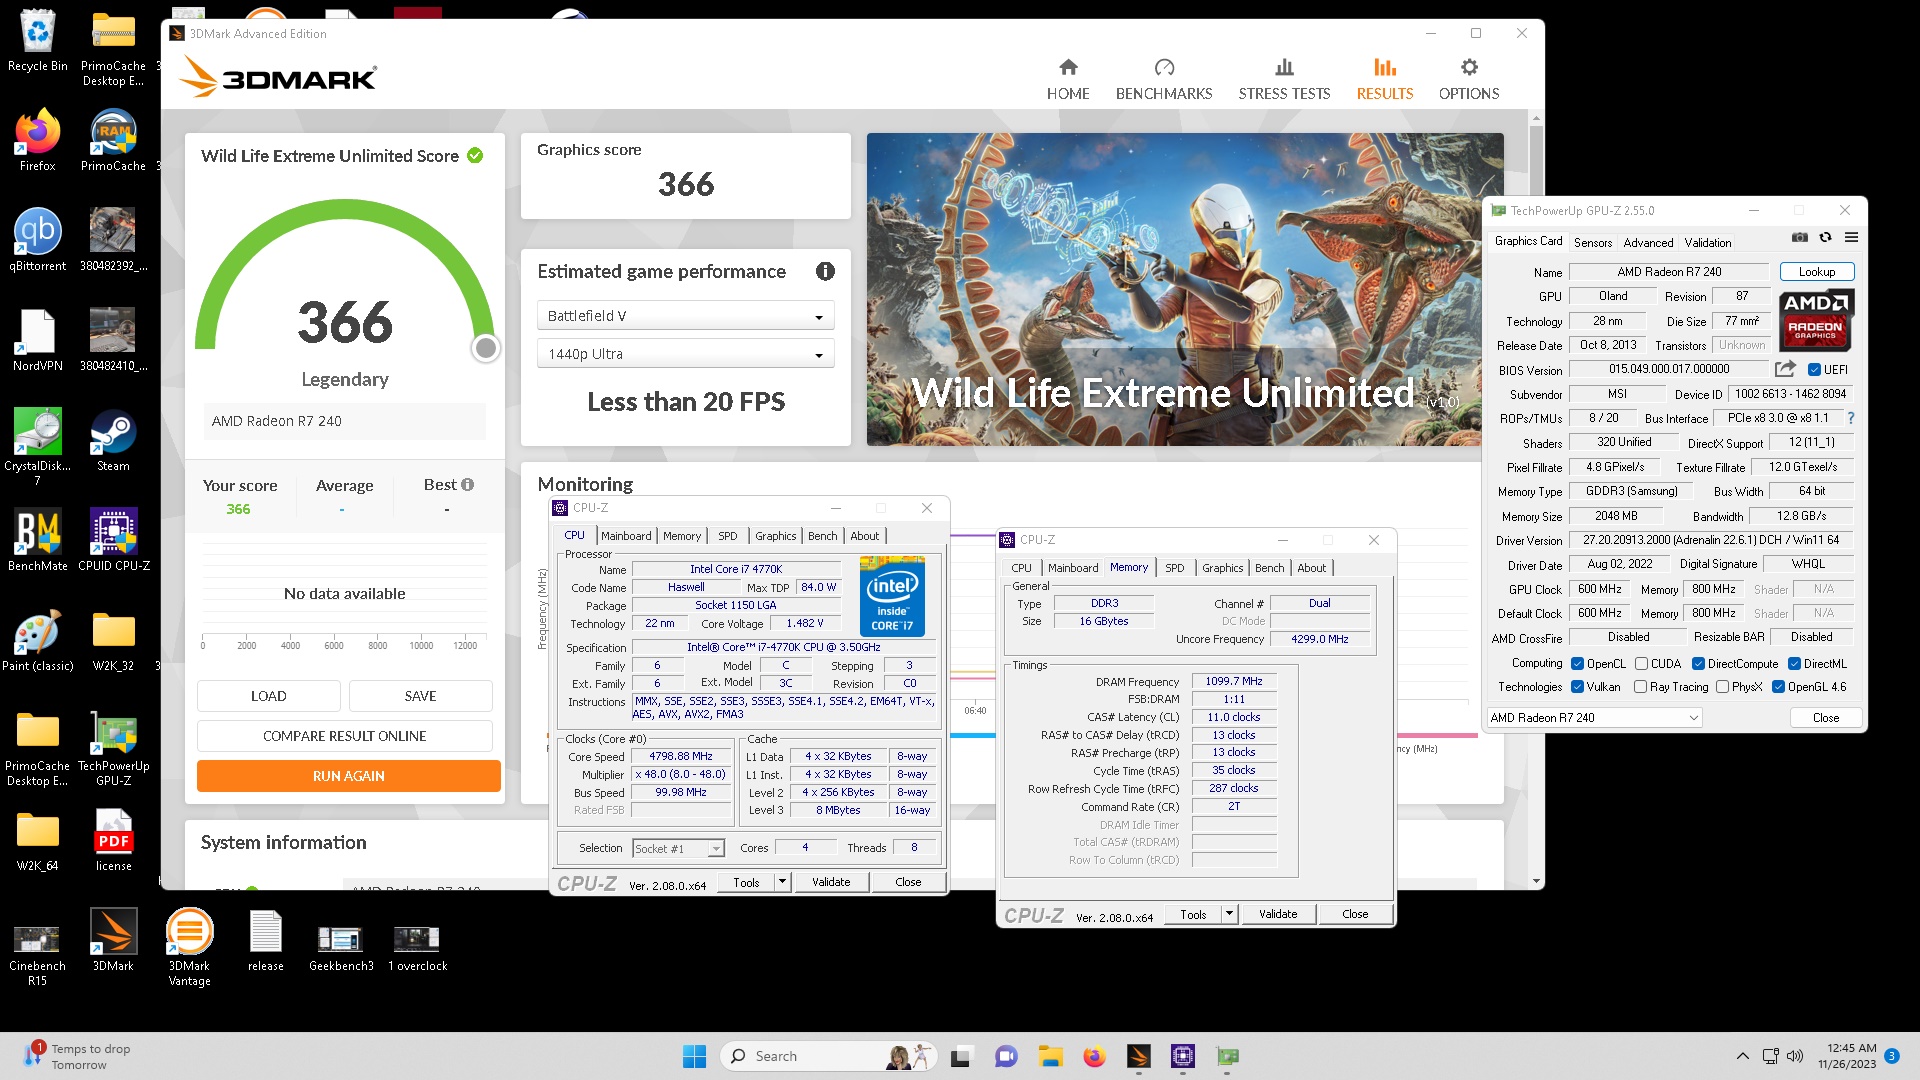
Task: Click COMPARE RESULT ONLINE
Action: coord(344,736)
